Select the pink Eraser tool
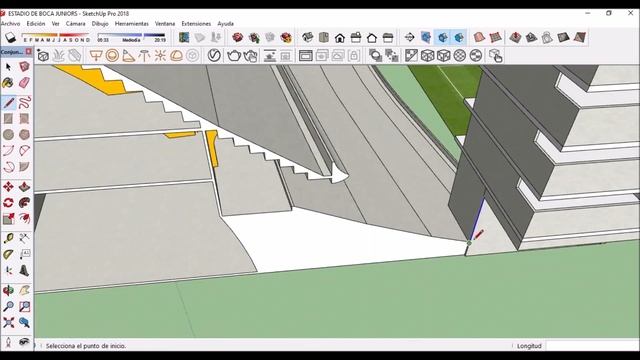The height and width of the screenshot is (360, 640). 24,83
